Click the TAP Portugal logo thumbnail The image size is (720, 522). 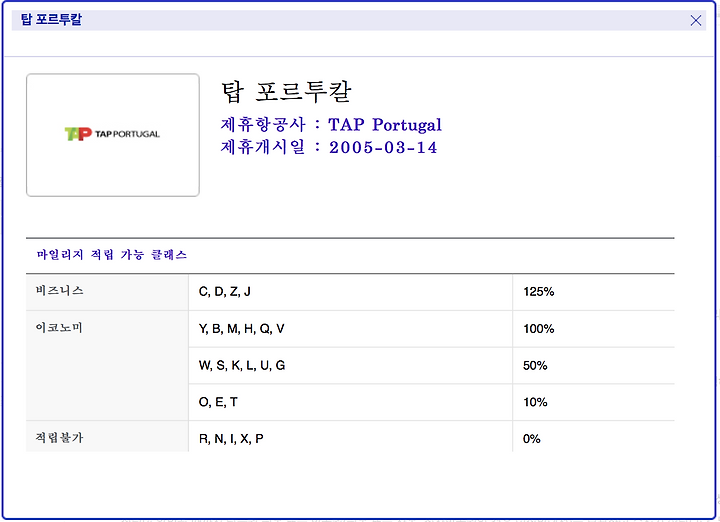pos(113,135)
